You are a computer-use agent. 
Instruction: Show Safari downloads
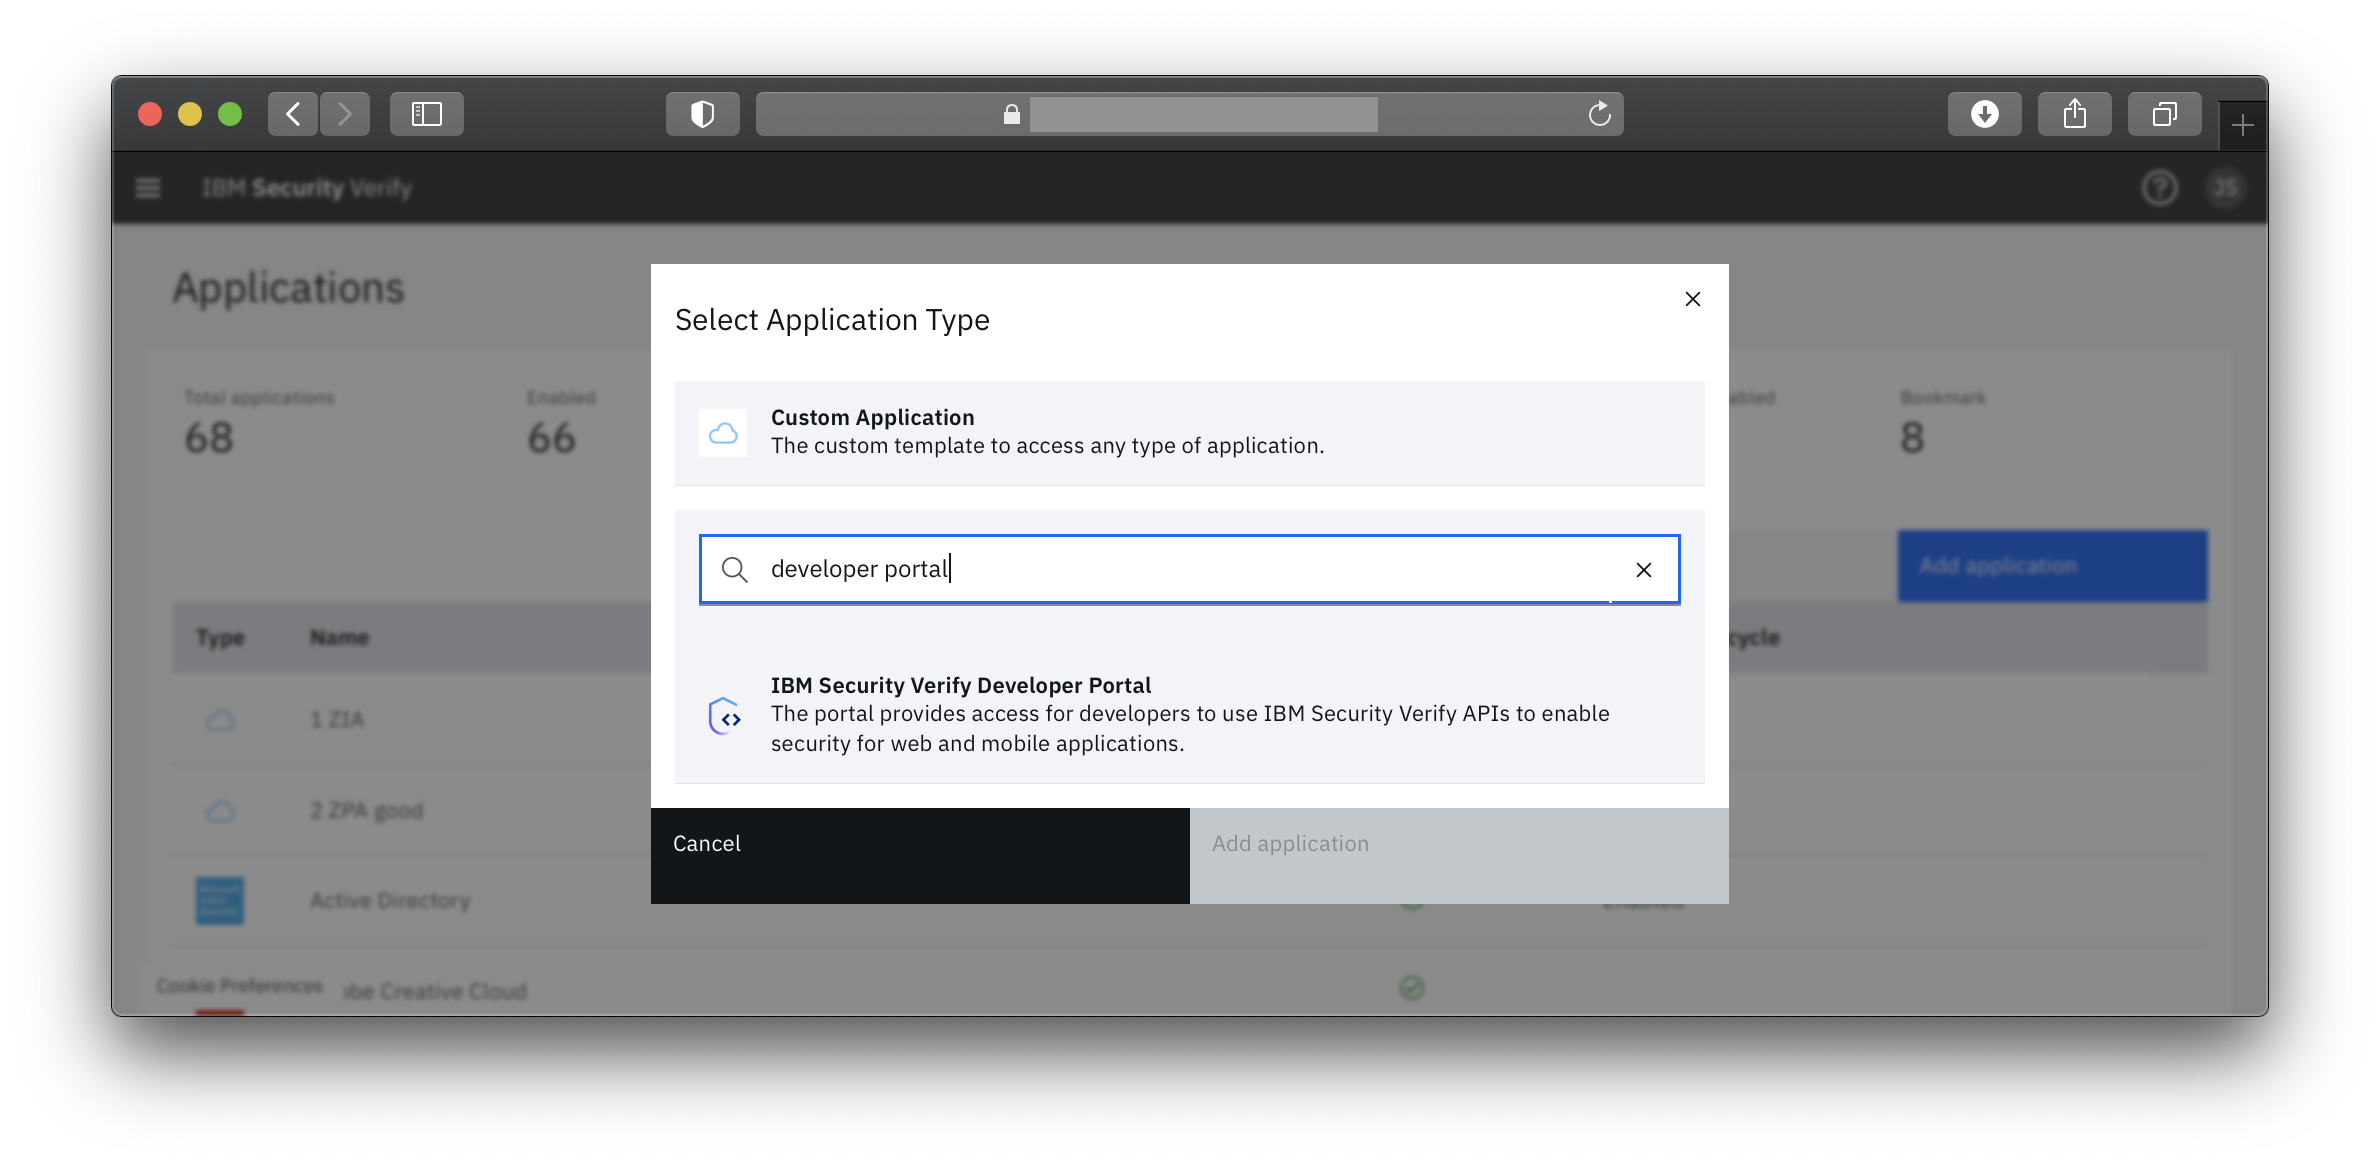1984,114
